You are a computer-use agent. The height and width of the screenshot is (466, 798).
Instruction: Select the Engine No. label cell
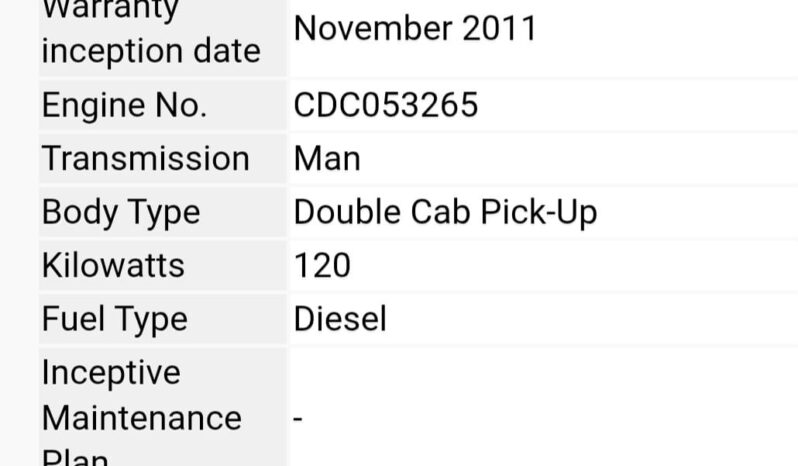pyautogui.click(x=163, y=105)
